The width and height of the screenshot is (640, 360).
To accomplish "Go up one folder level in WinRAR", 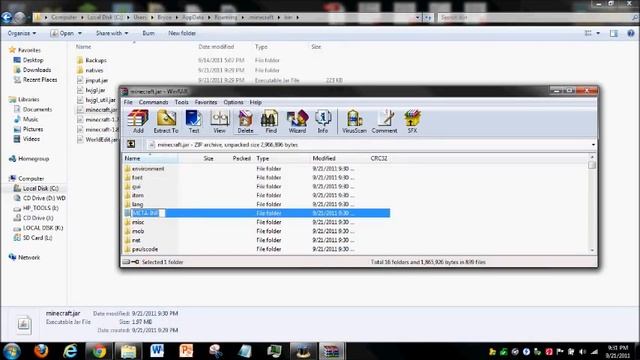I will tap(131, 144).
